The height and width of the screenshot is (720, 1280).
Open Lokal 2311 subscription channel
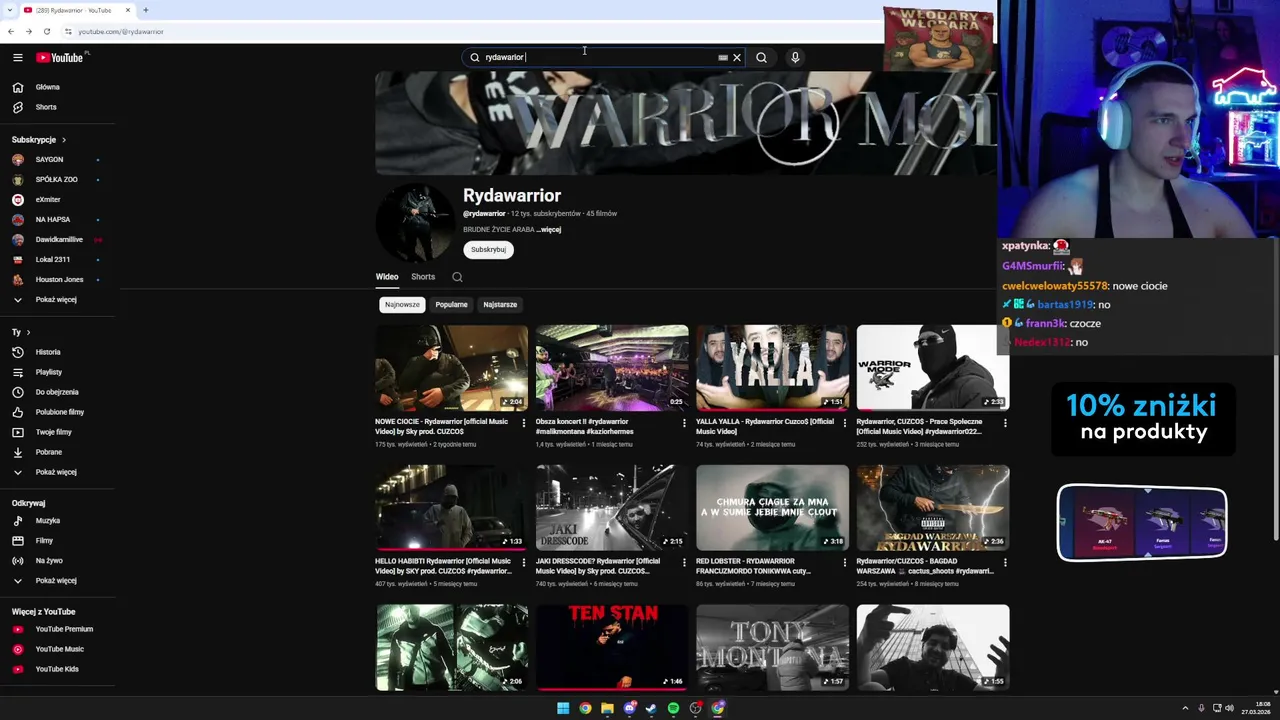click(52, 260)
